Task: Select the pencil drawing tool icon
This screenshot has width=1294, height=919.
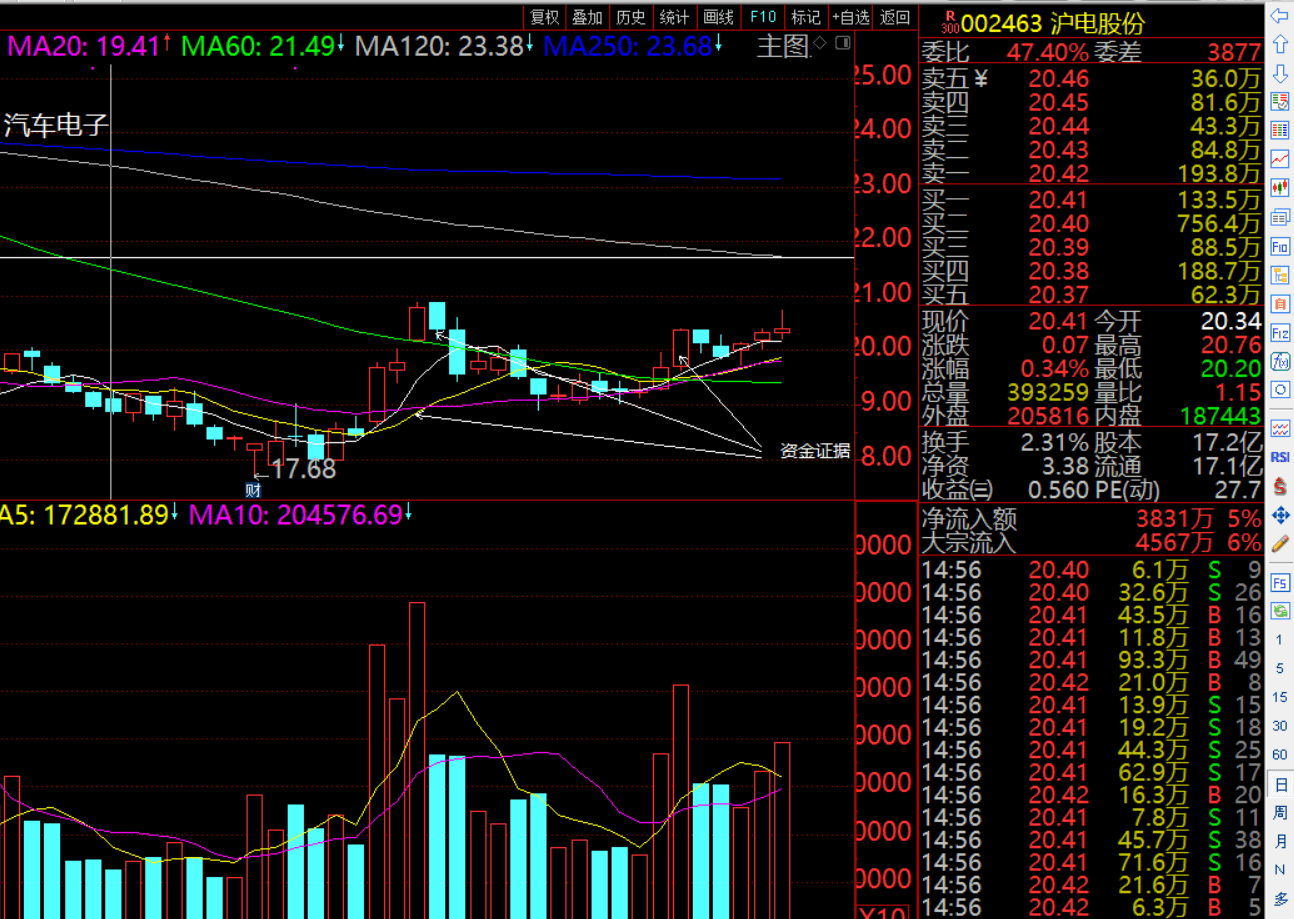Action: click(x=1280, y=545)
